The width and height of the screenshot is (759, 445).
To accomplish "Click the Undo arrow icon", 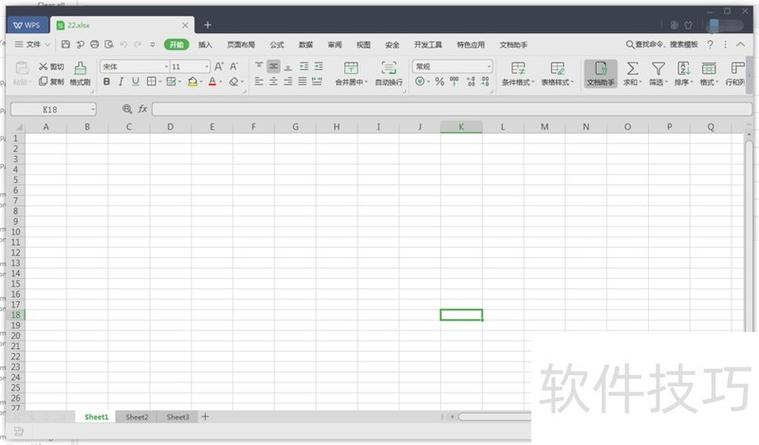I will point(124,45).
